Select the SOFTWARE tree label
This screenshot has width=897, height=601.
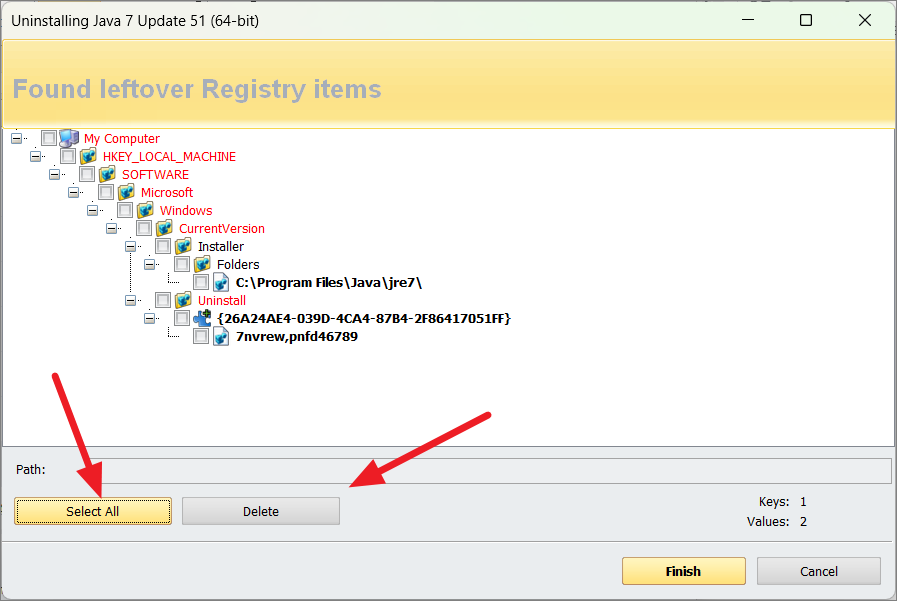155,174
